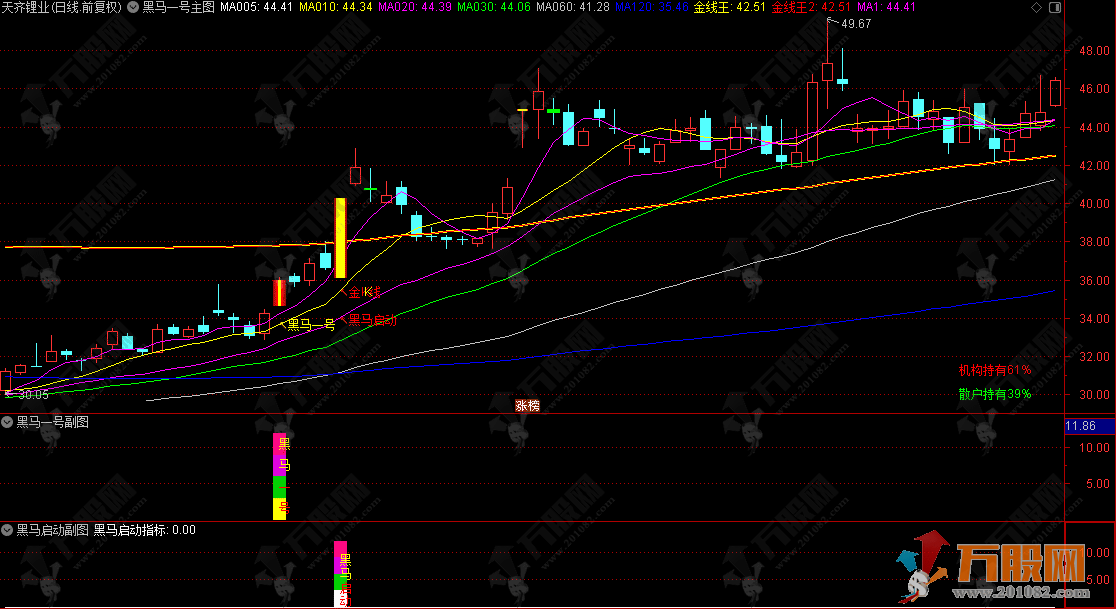The height and width of the screenshot is (609, 1116).
Task: Open the 黑马一号副图 panel dropdown arrow
Action: click(8, 423)
